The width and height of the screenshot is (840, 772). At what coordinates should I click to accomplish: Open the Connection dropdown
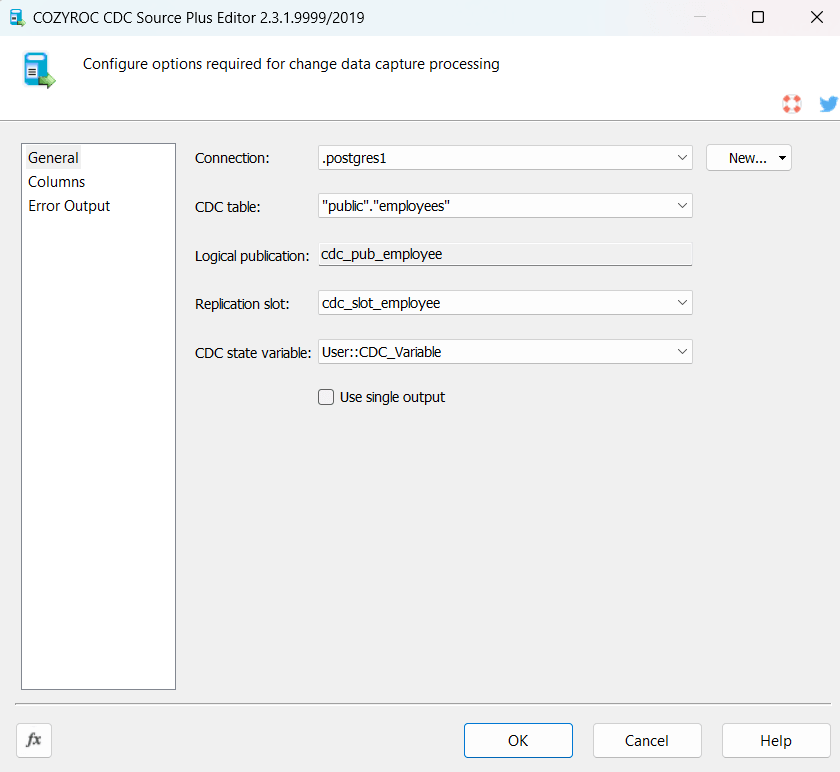(682, 158)
